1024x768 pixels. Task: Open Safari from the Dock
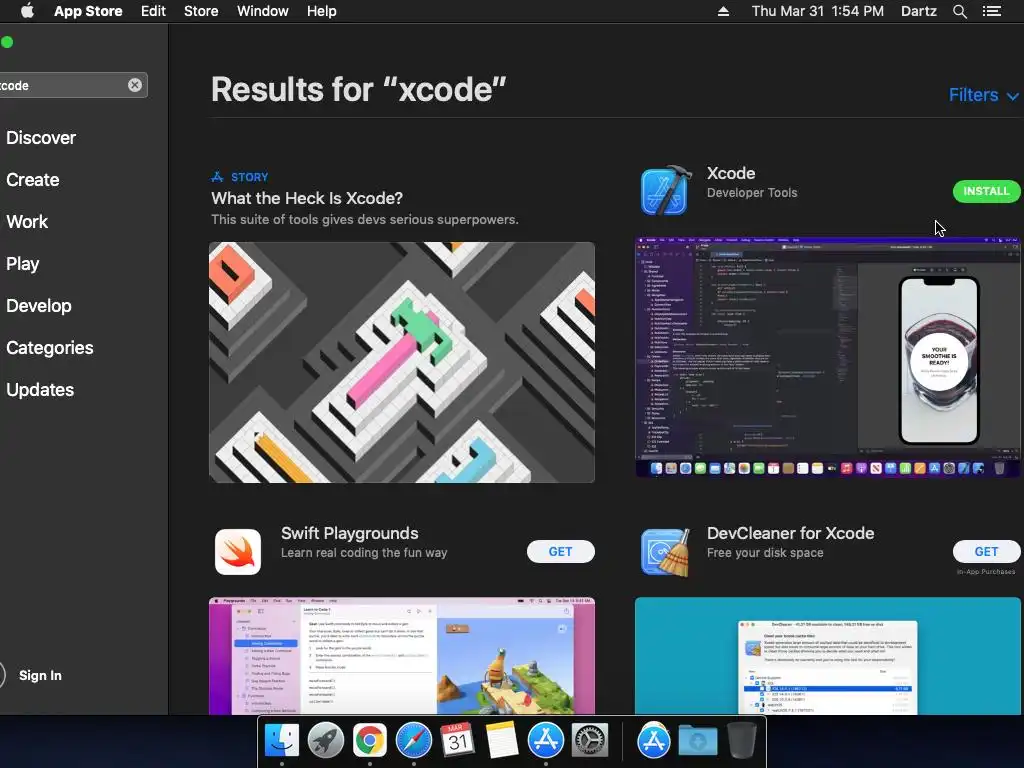413,741
